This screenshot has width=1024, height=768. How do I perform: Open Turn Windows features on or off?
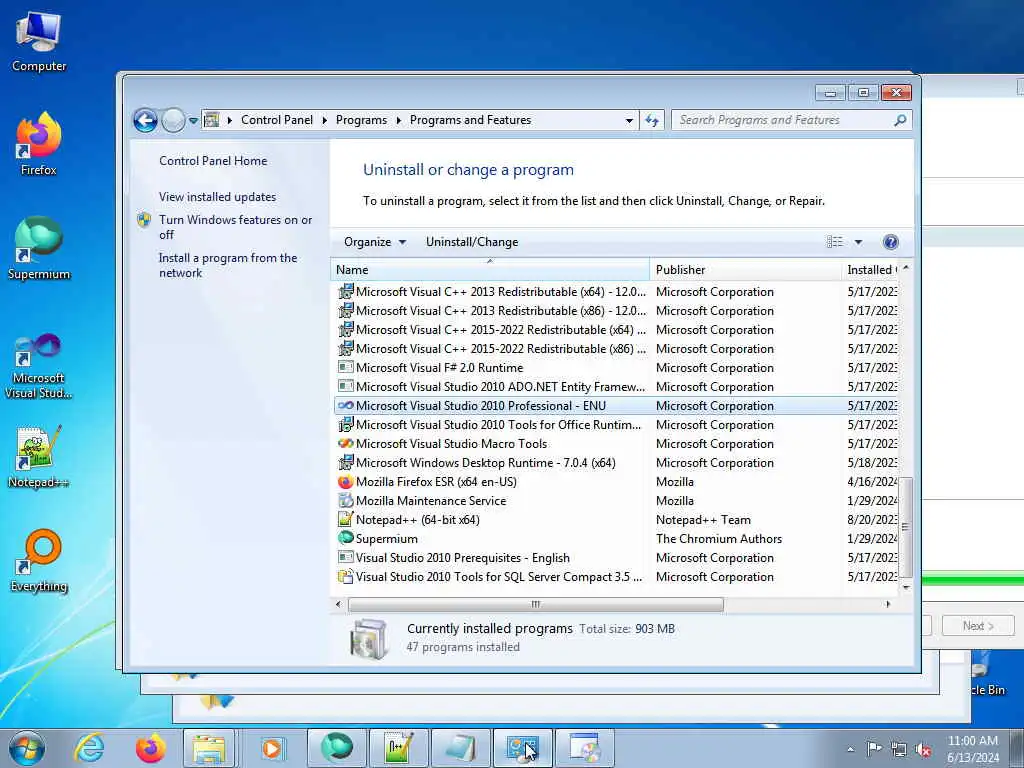click(x=235, y=227)
